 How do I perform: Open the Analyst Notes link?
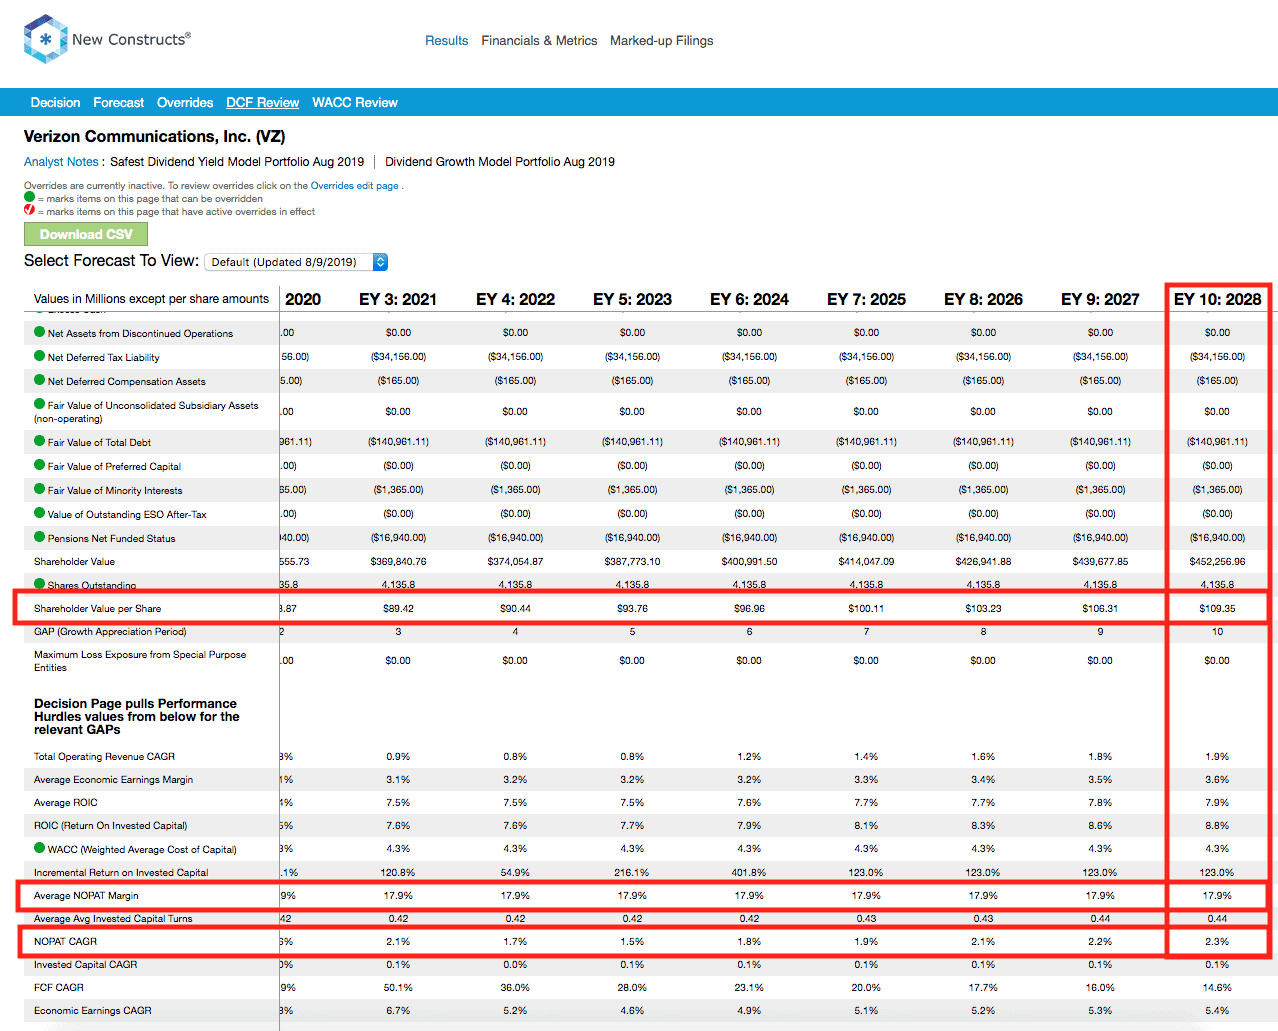click(61, 162)
